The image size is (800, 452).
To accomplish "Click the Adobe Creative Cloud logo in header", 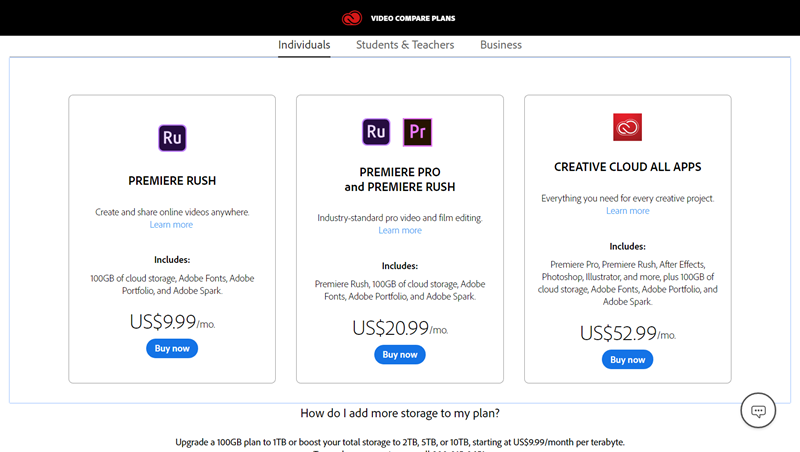I will click(x=351, y=17).
